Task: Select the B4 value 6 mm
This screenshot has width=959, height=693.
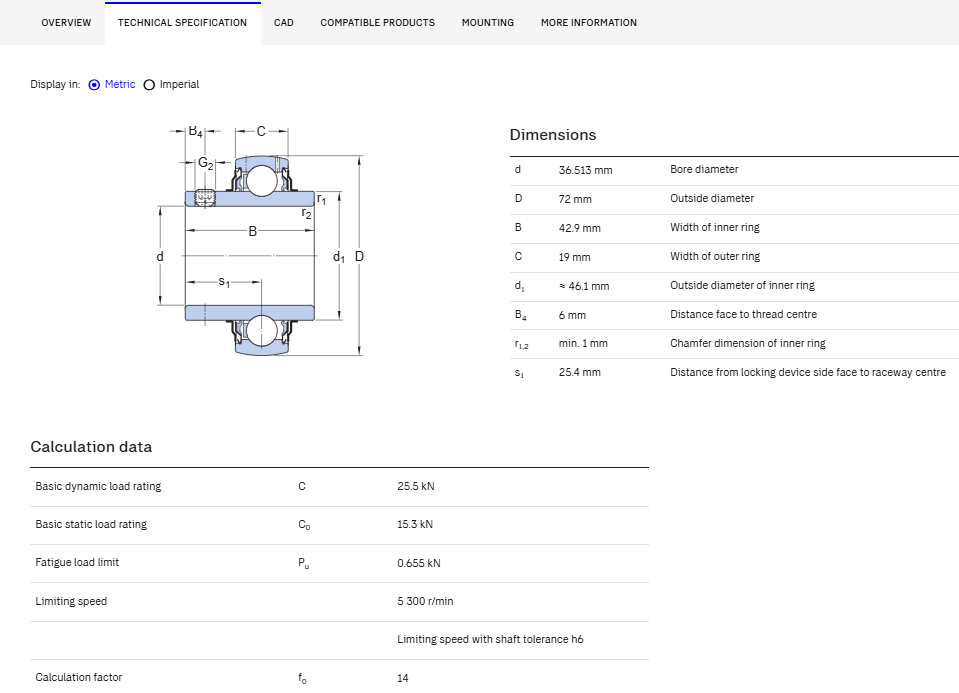Action: coord(572,315)
